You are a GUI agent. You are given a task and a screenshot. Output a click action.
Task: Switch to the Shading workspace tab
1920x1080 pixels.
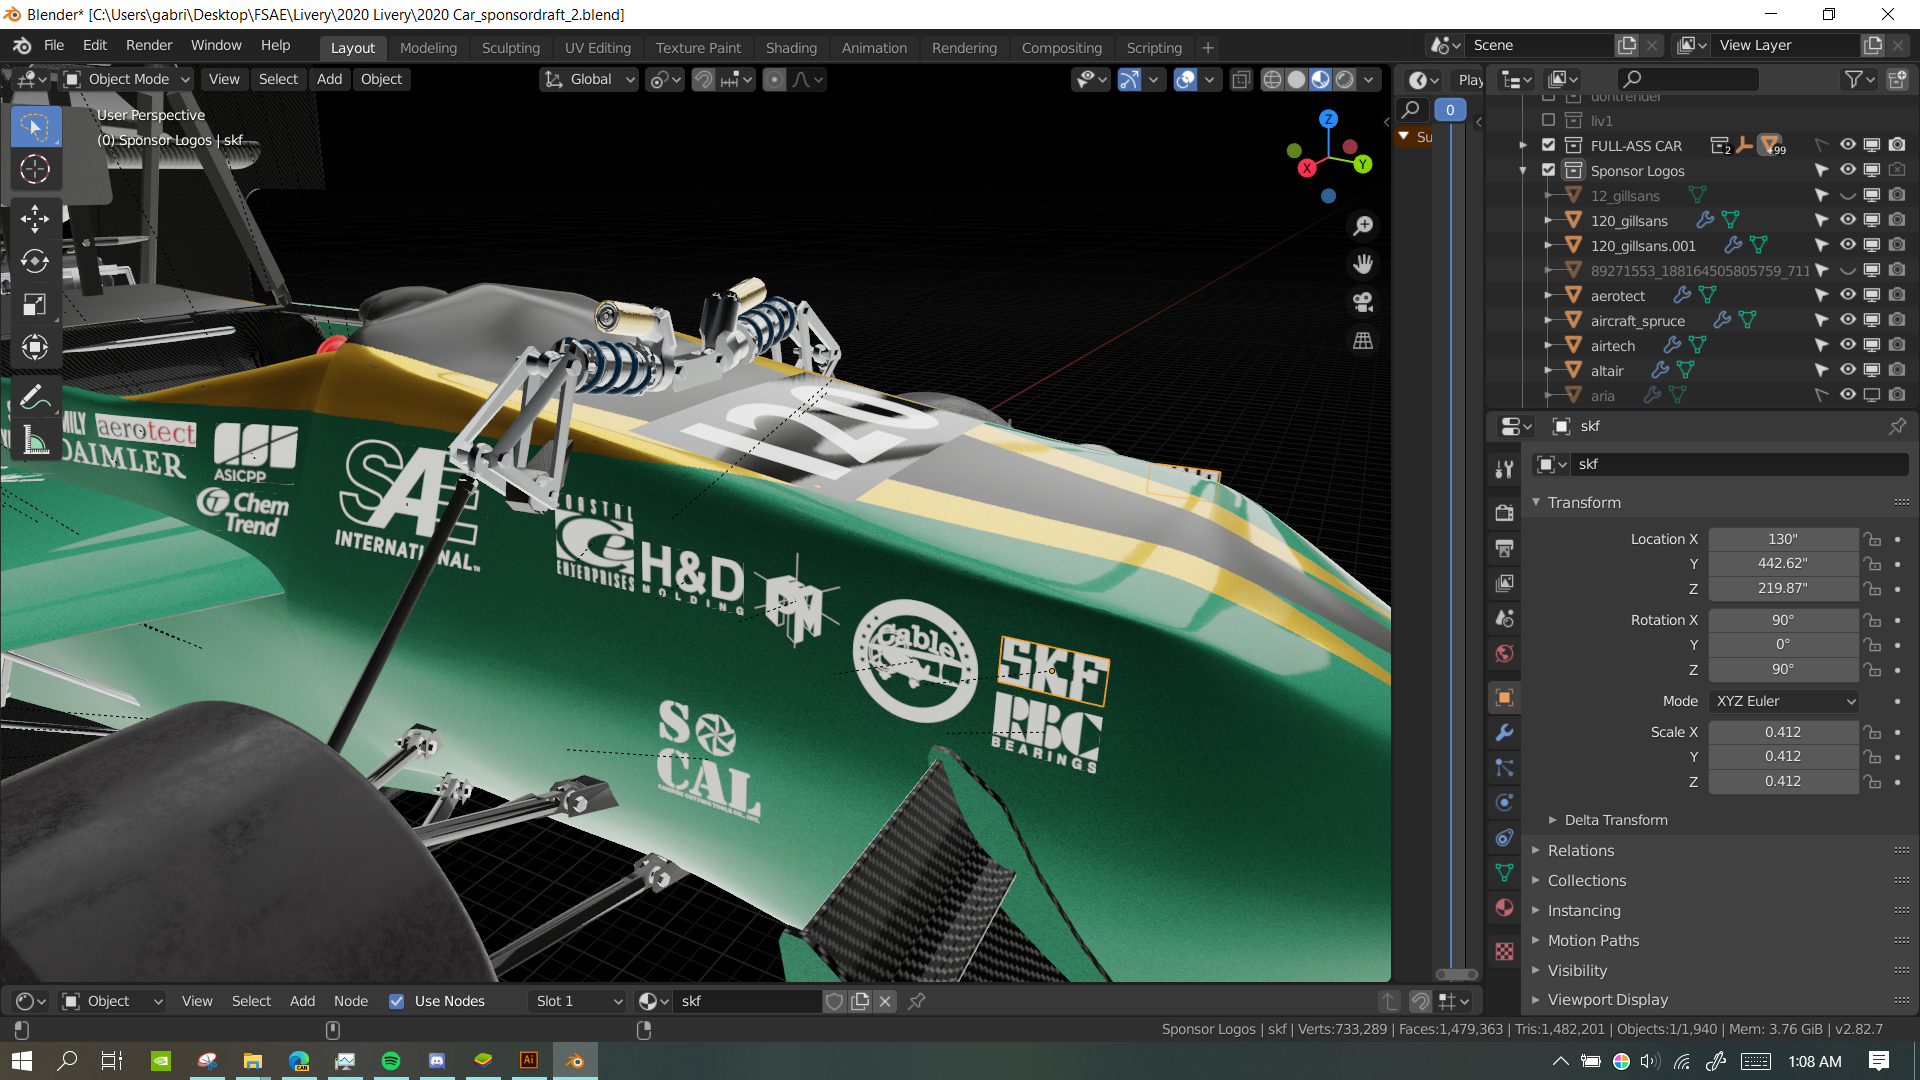pyautogui.click(x=791, y=47)
